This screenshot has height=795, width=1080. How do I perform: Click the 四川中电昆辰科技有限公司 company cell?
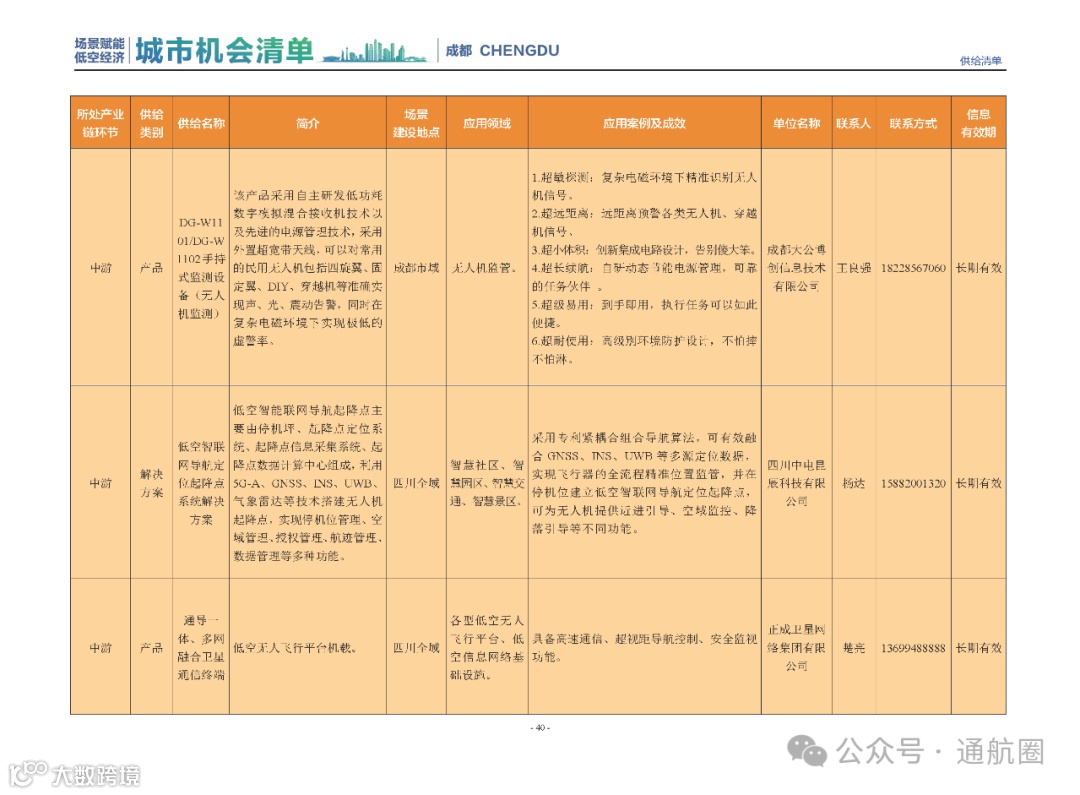pyautogui.click(x=797, y=483)
